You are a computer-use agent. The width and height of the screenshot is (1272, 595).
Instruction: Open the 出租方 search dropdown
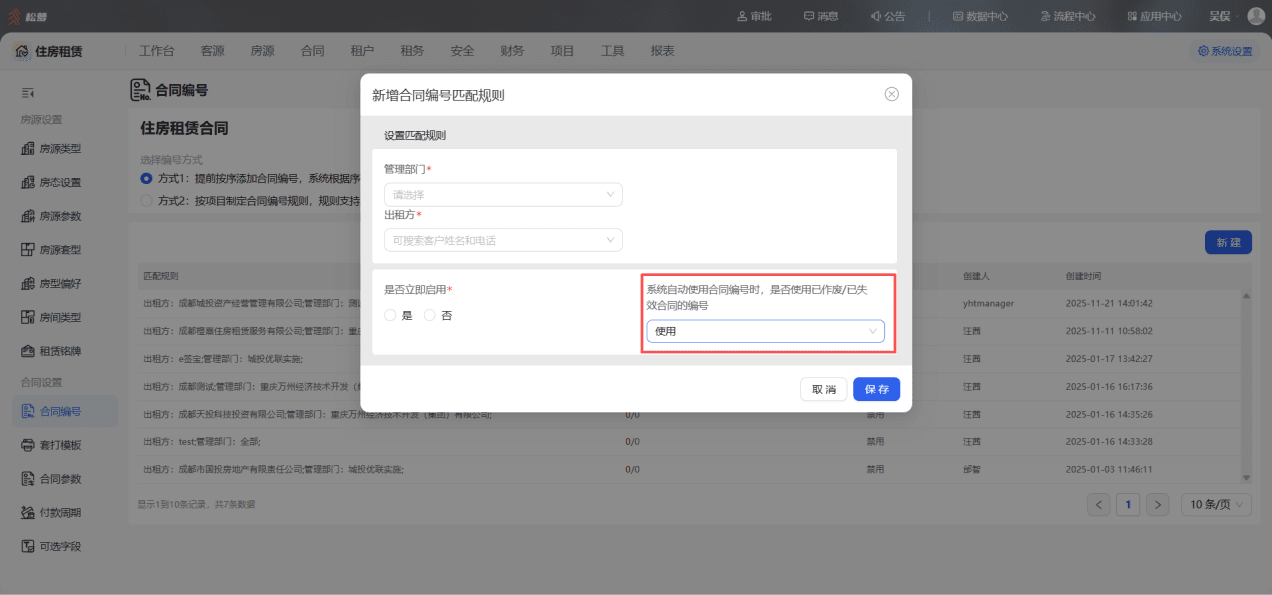(503, 240)
